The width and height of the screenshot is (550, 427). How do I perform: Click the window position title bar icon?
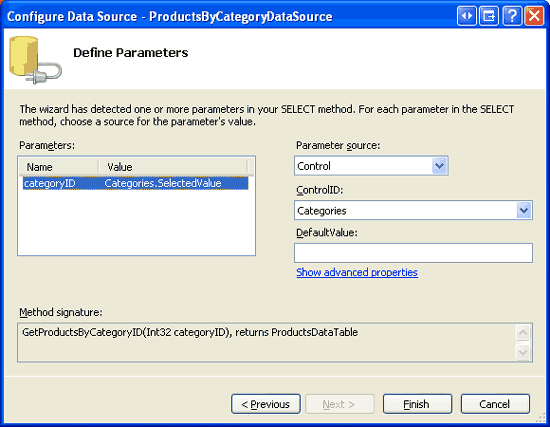[x=489, y=16]
